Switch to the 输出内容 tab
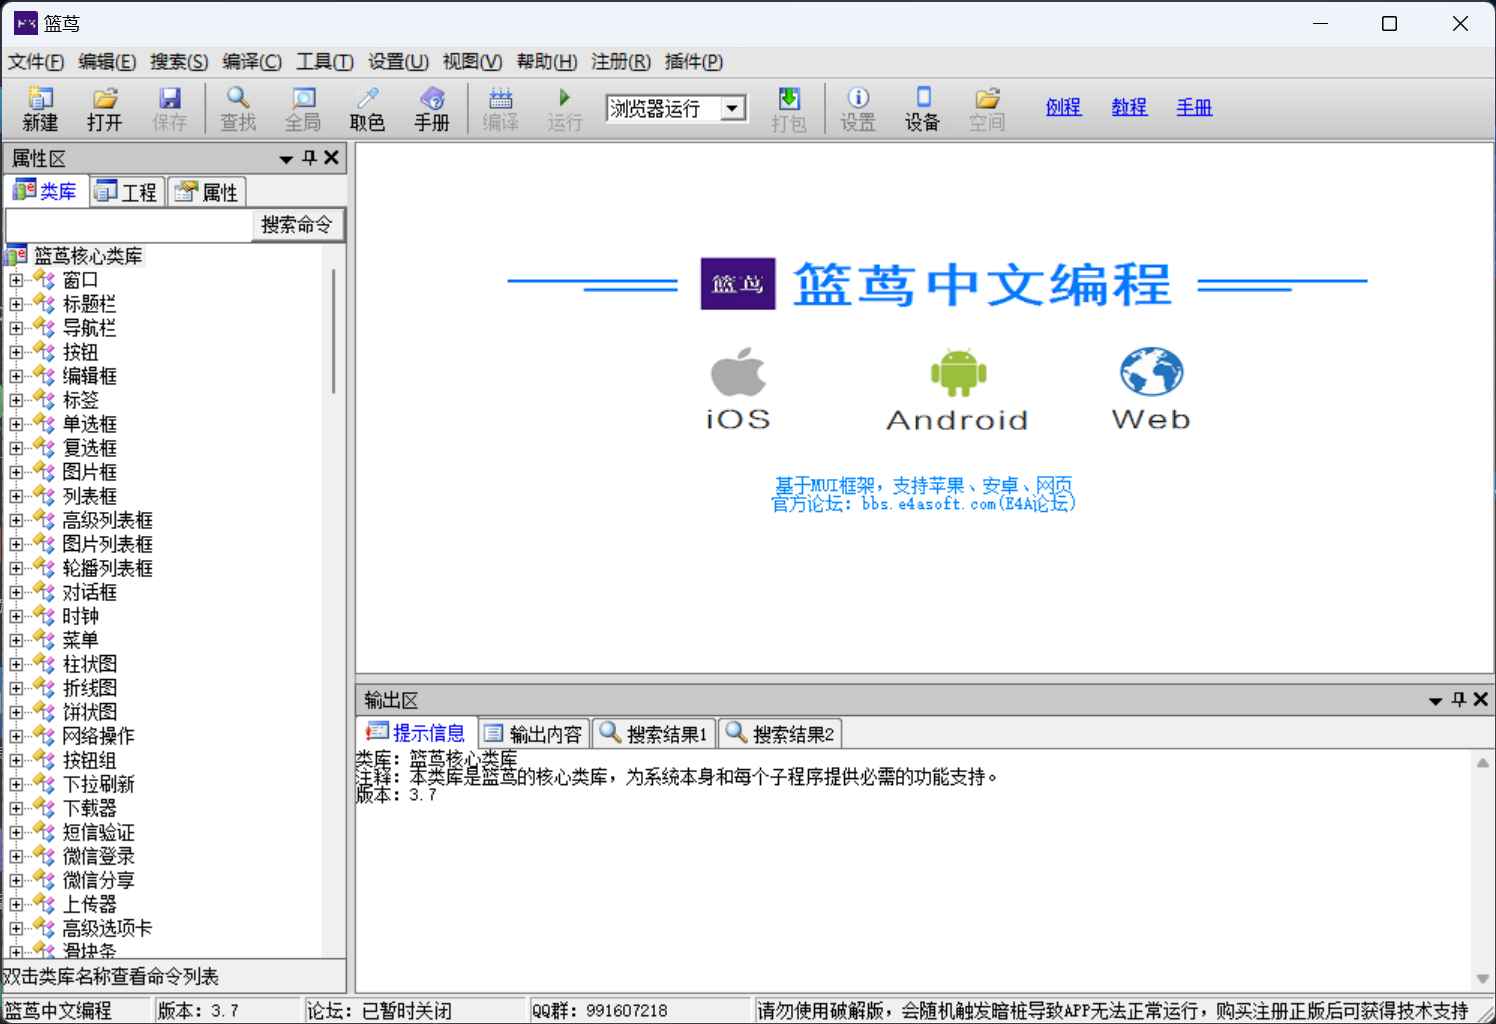 pyautogui.click(x=534, y=734)
